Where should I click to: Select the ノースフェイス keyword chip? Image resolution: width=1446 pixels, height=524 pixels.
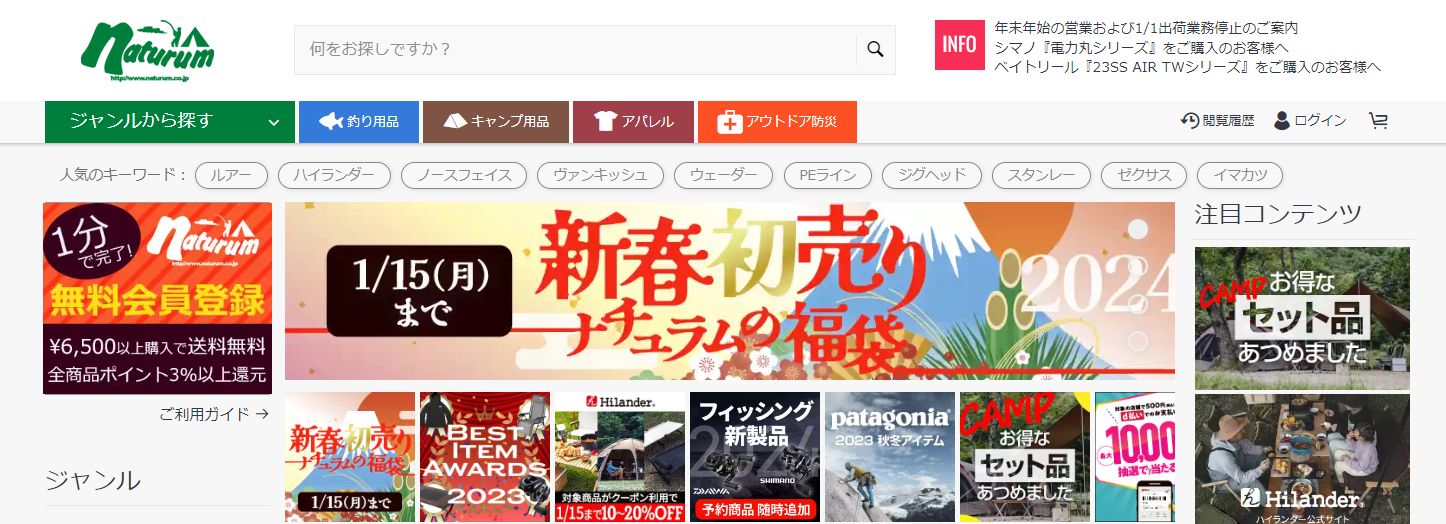point(464,175)
